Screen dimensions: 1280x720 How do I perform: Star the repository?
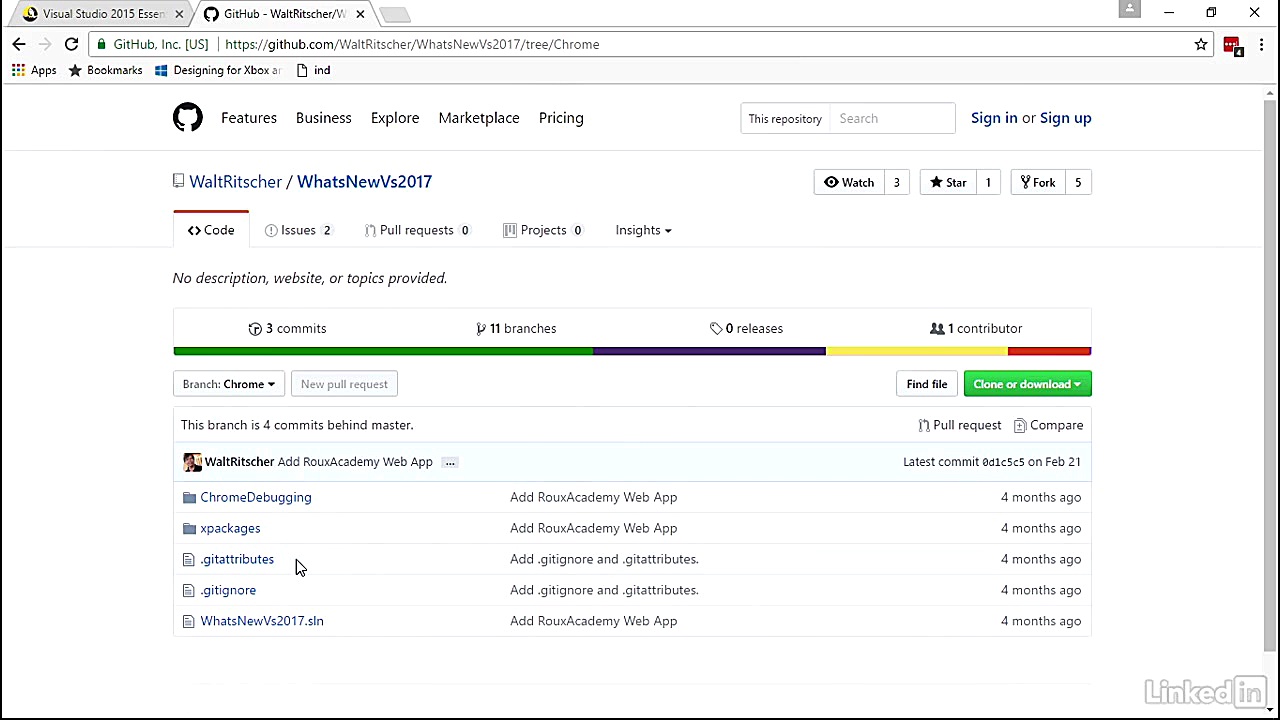pyautogui.click(x=948, y=182)
